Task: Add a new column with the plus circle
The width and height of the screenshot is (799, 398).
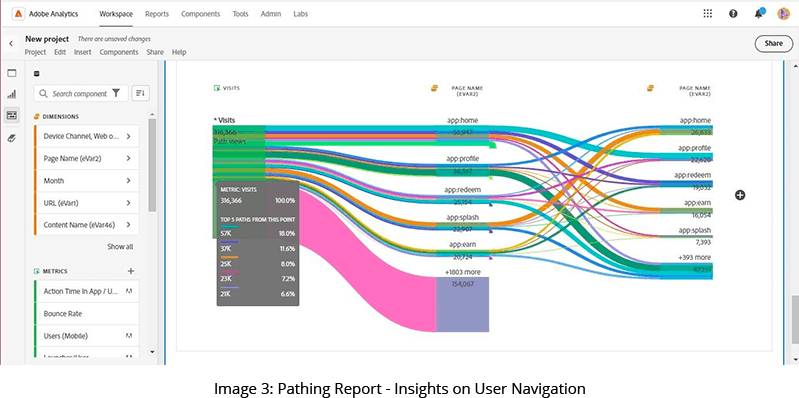Action: [x=740, y=195]
